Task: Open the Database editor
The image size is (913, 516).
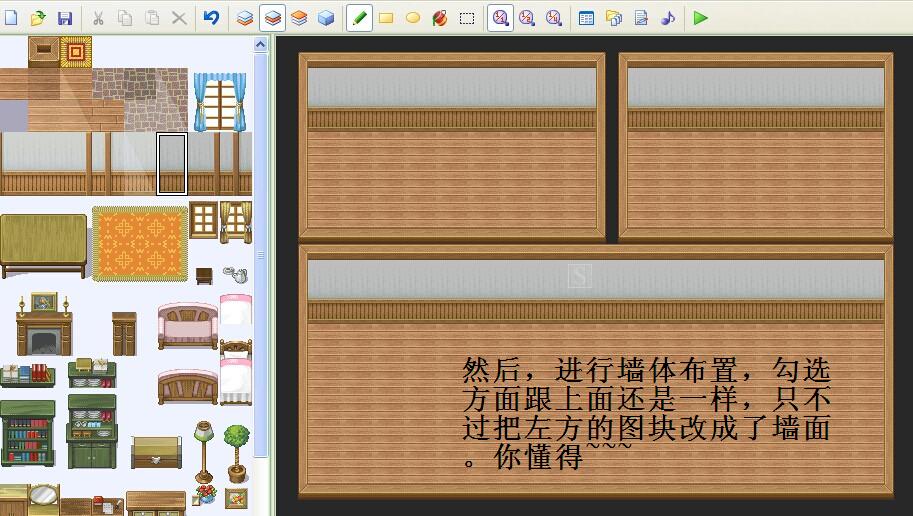Action: click(586, 18)
